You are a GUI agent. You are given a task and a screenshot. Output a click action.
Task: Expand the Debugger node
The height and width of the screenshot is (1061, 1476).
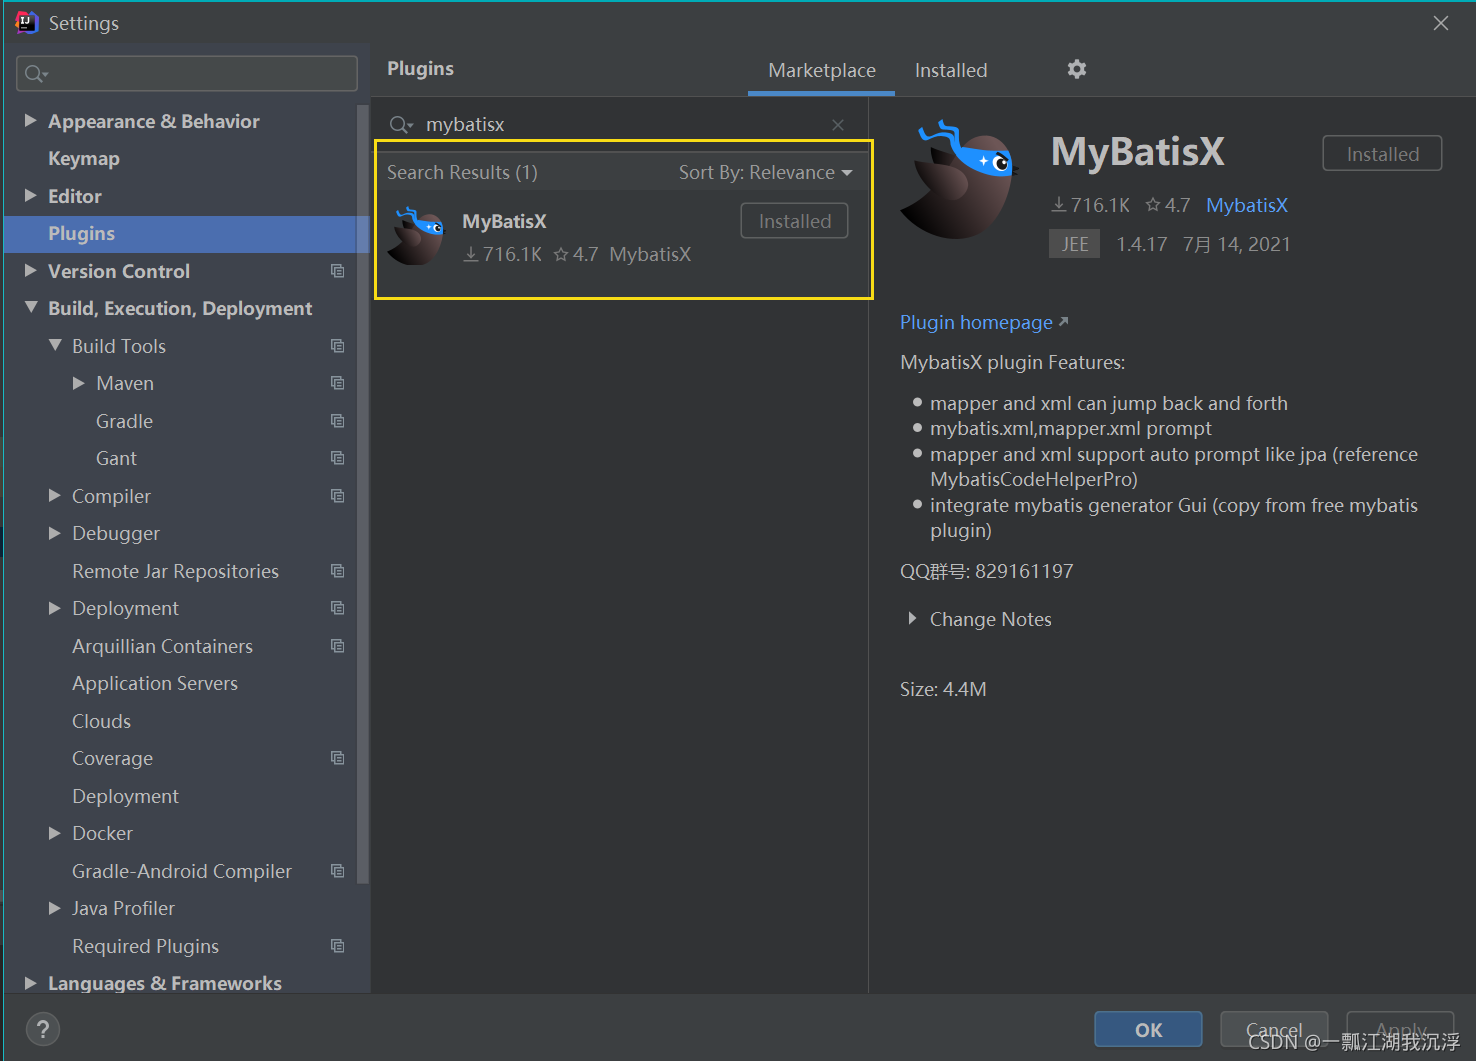point(55,533)
